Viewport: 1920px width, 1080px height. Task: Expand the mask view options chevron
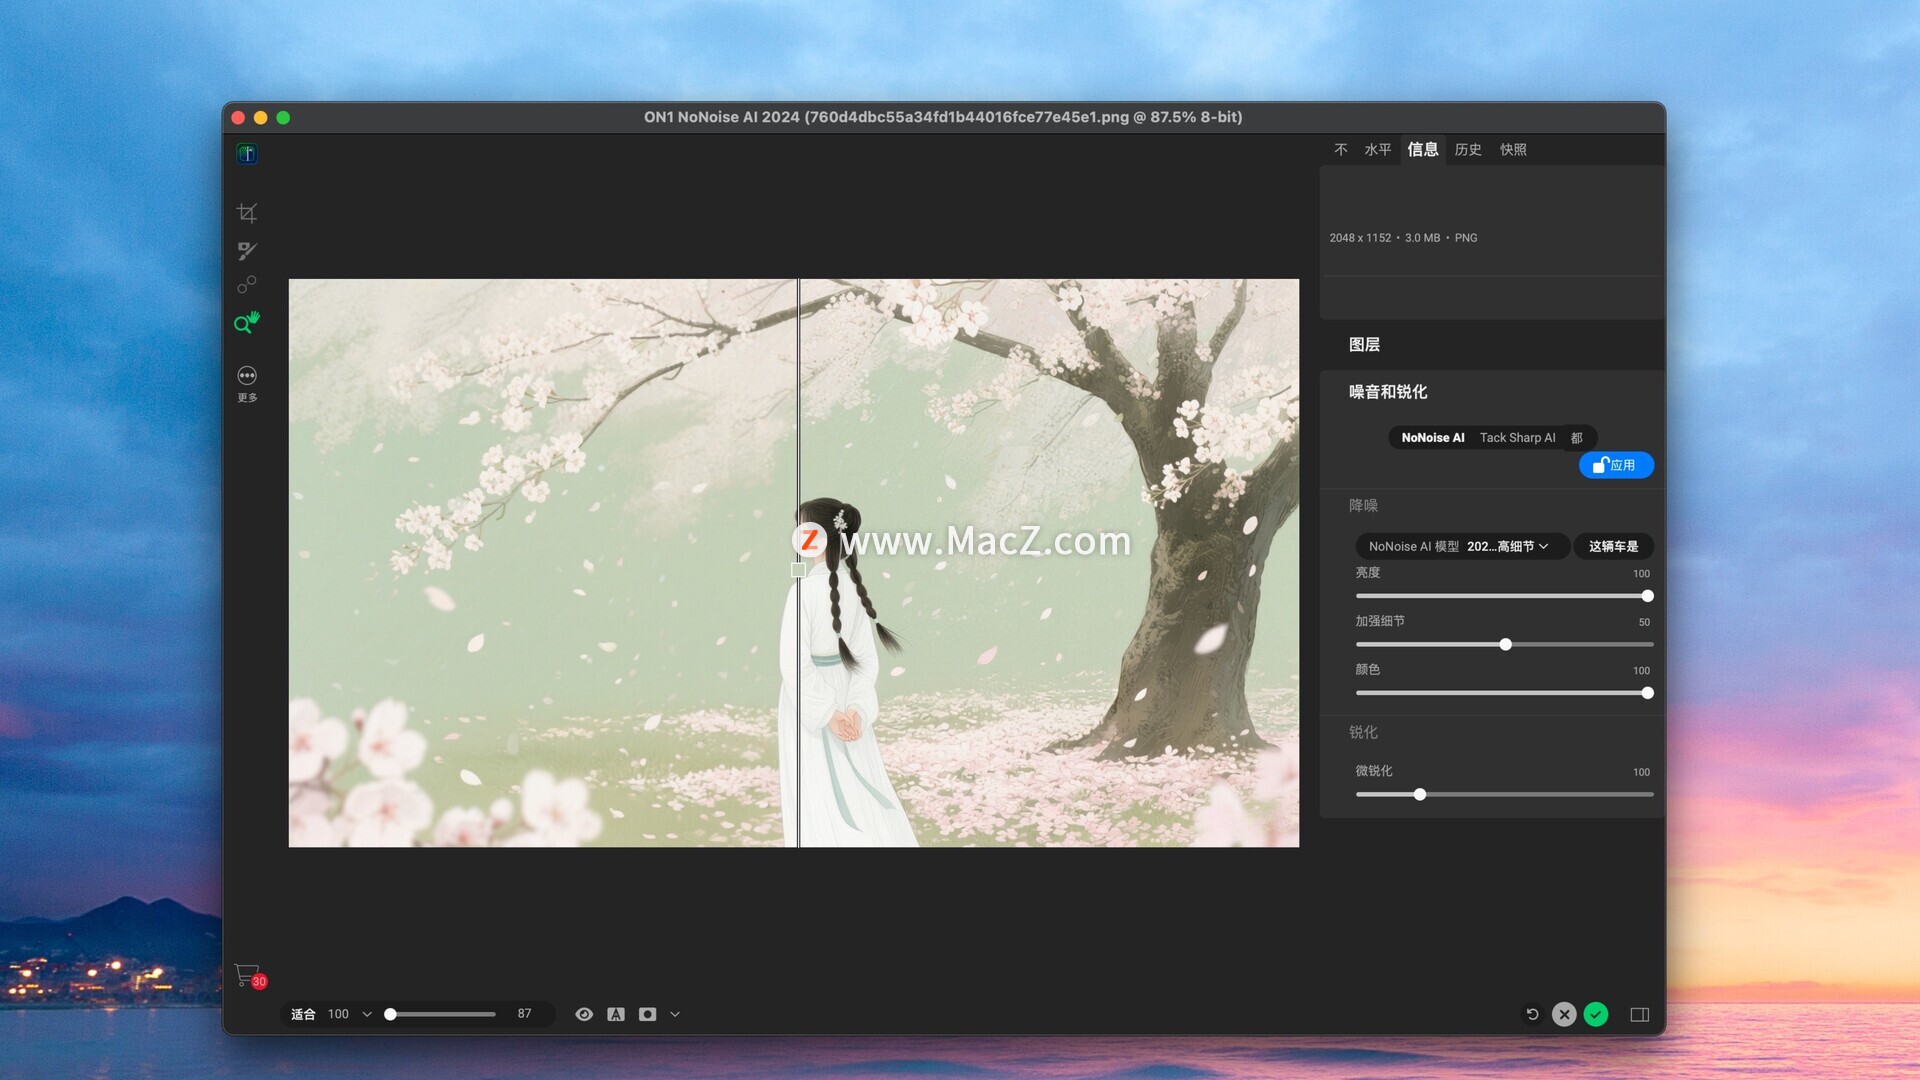pos(675,1014)
